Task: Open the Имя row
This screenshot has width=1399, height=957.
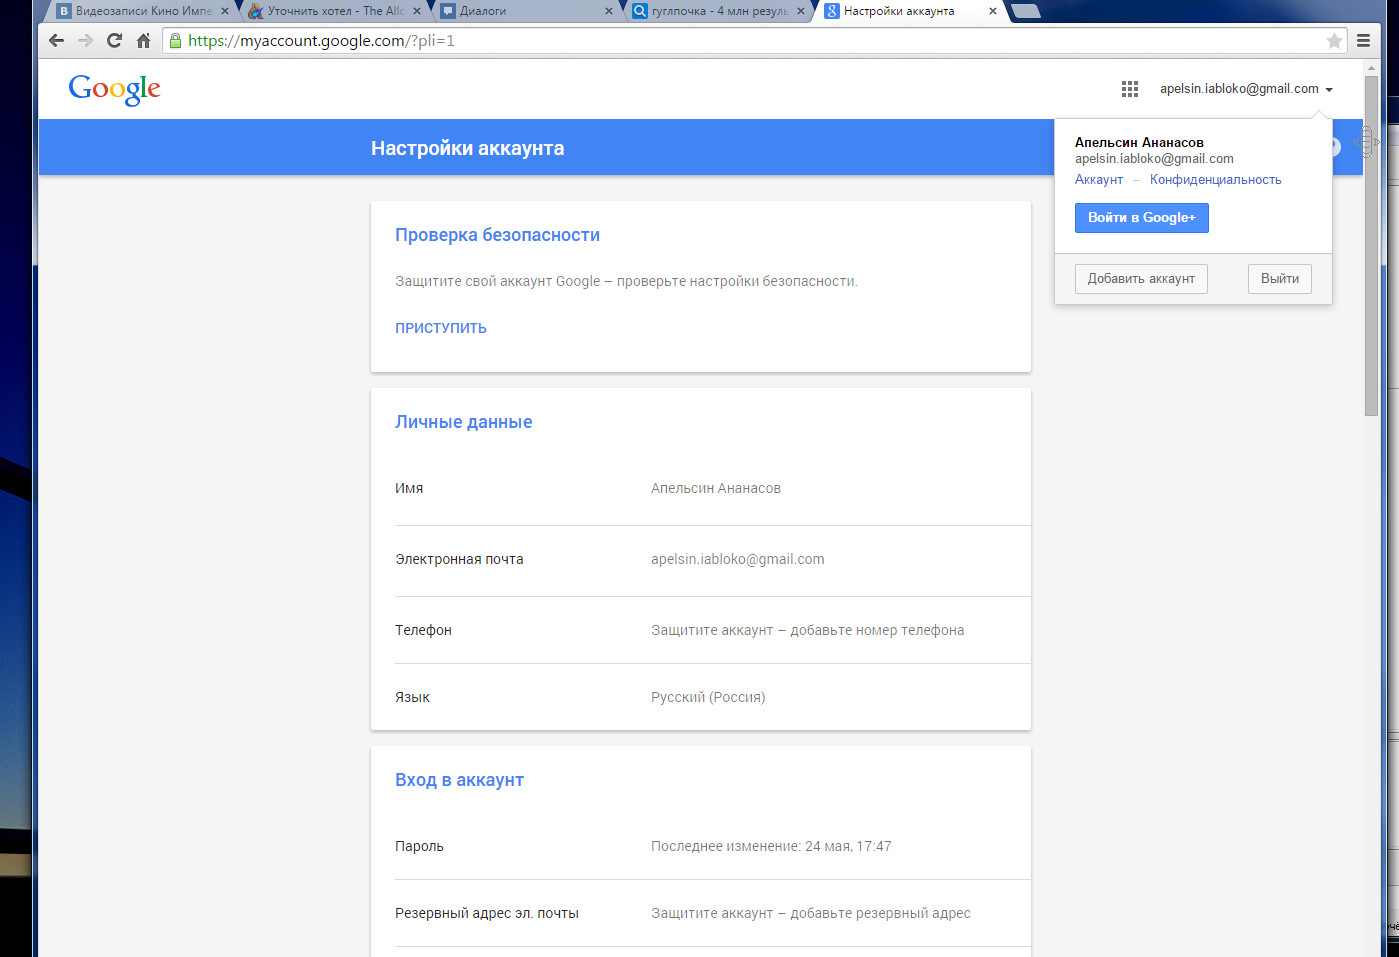Action: [713, 489]
